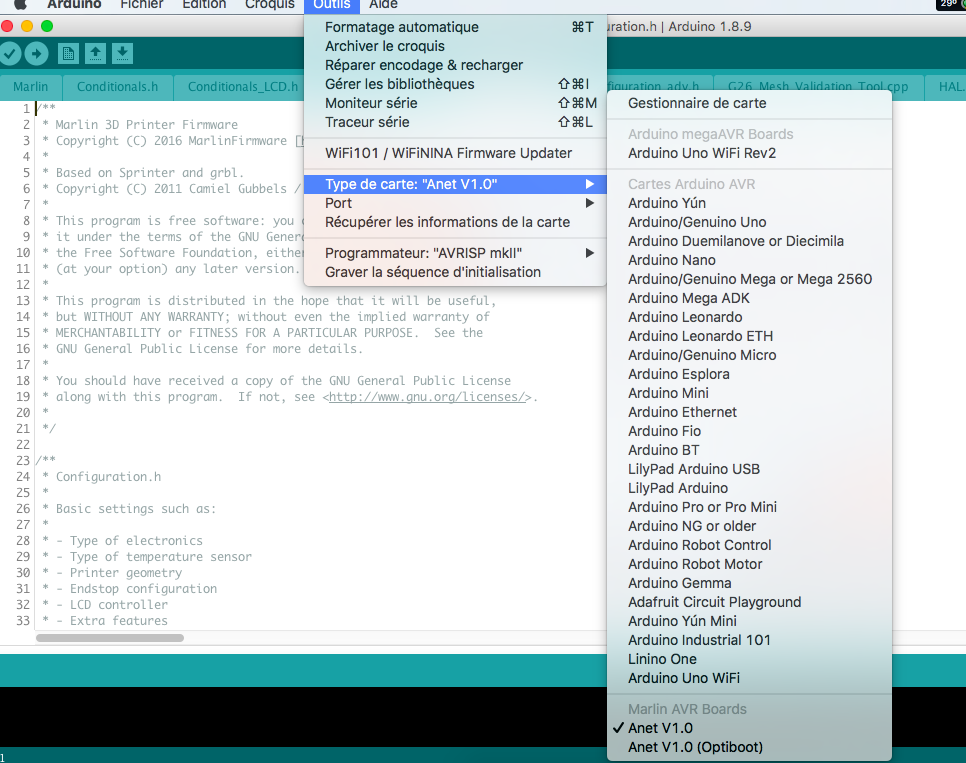Select Arduino Uno WiFi Rev2 board
This screenshot has height=763, width=966.
(x=749, y=153)
